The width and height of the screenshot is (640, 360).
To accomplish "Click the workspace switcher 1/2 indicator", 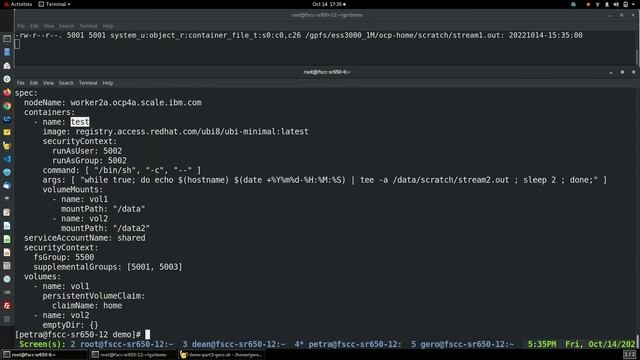I will pyautogui.click(x=629, y=354).
